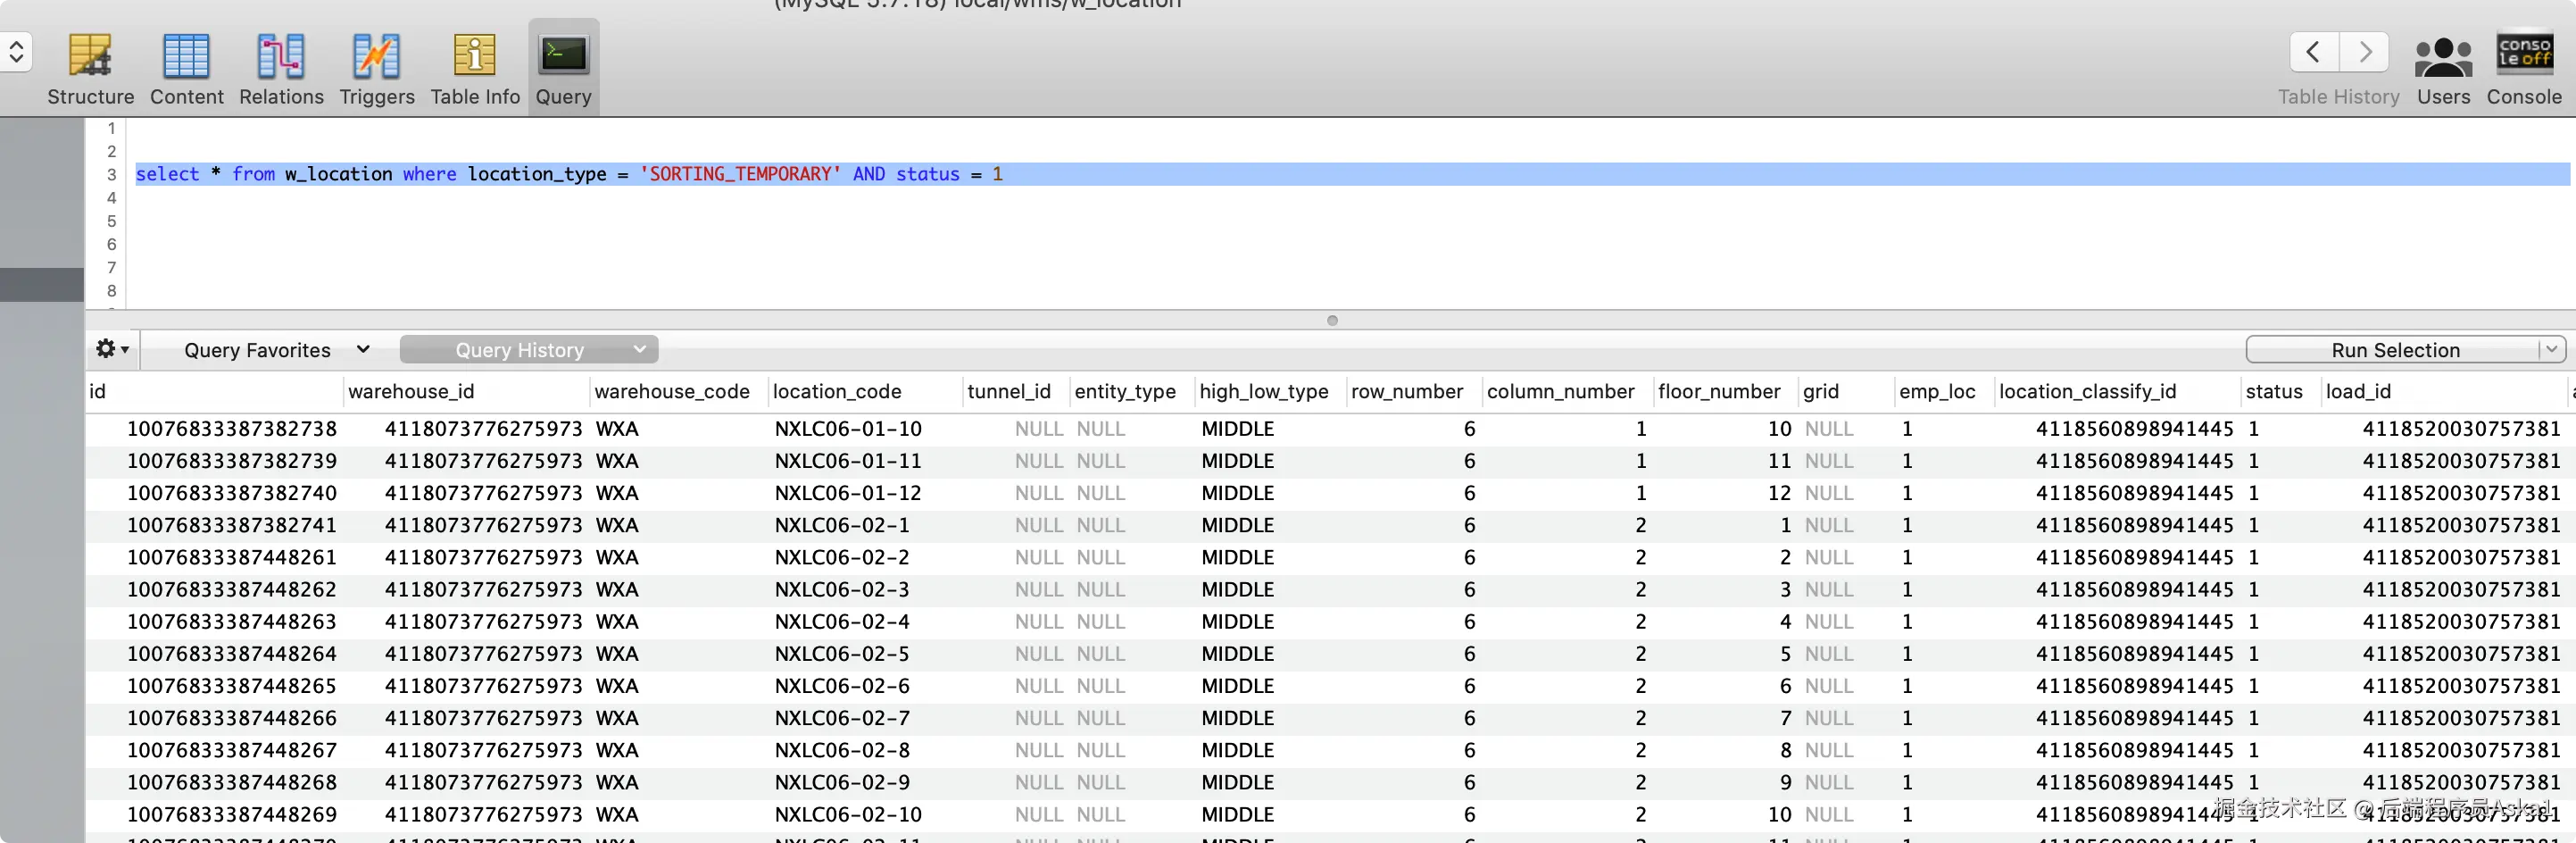Expand the Query Favorites dropdown
The image size is (2576, 843).
click(276, 350)
